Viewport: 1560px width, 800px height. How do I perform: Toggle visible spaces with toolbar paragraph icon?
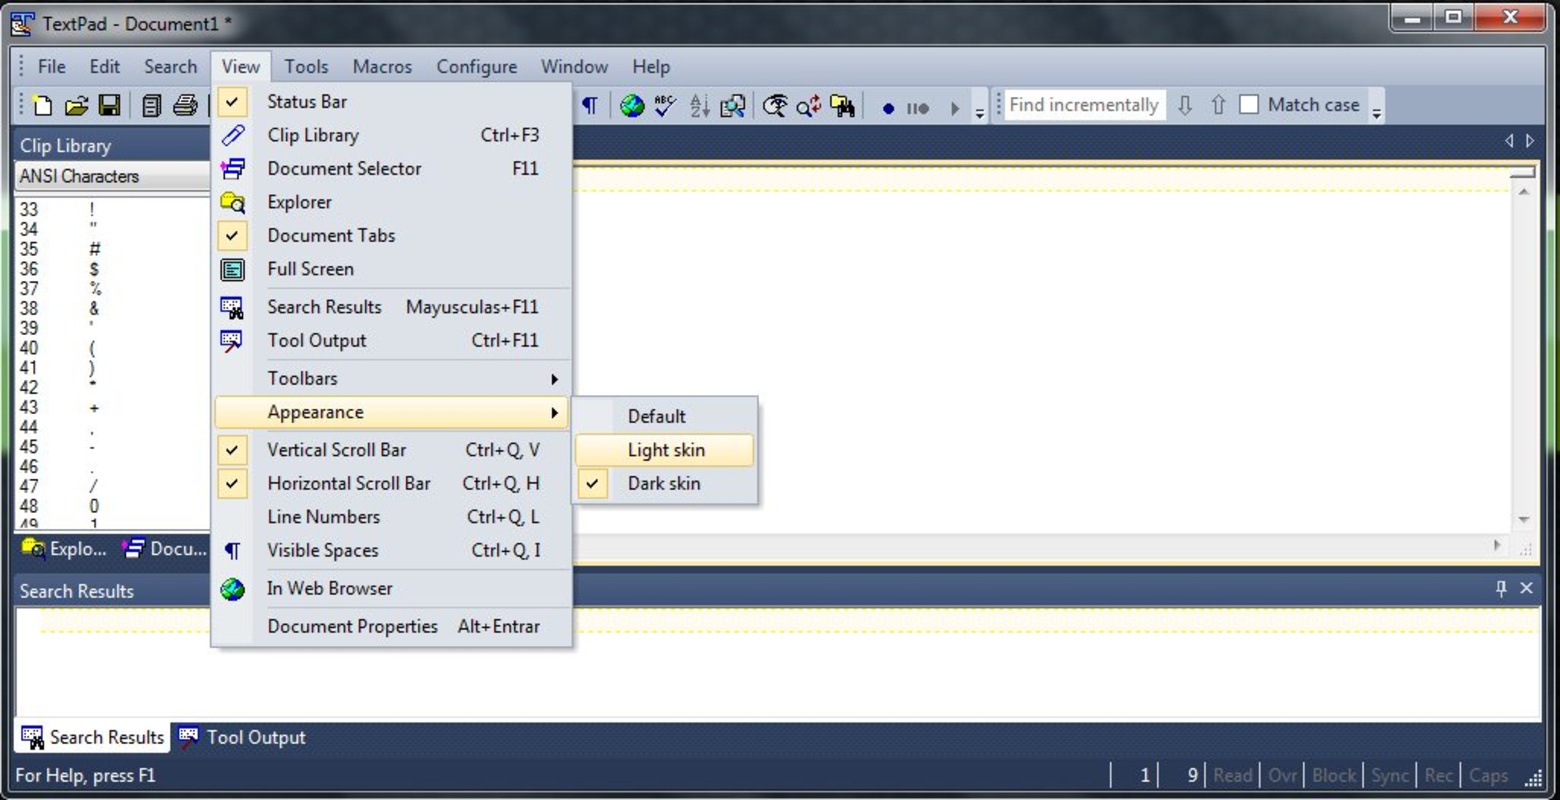590,105
